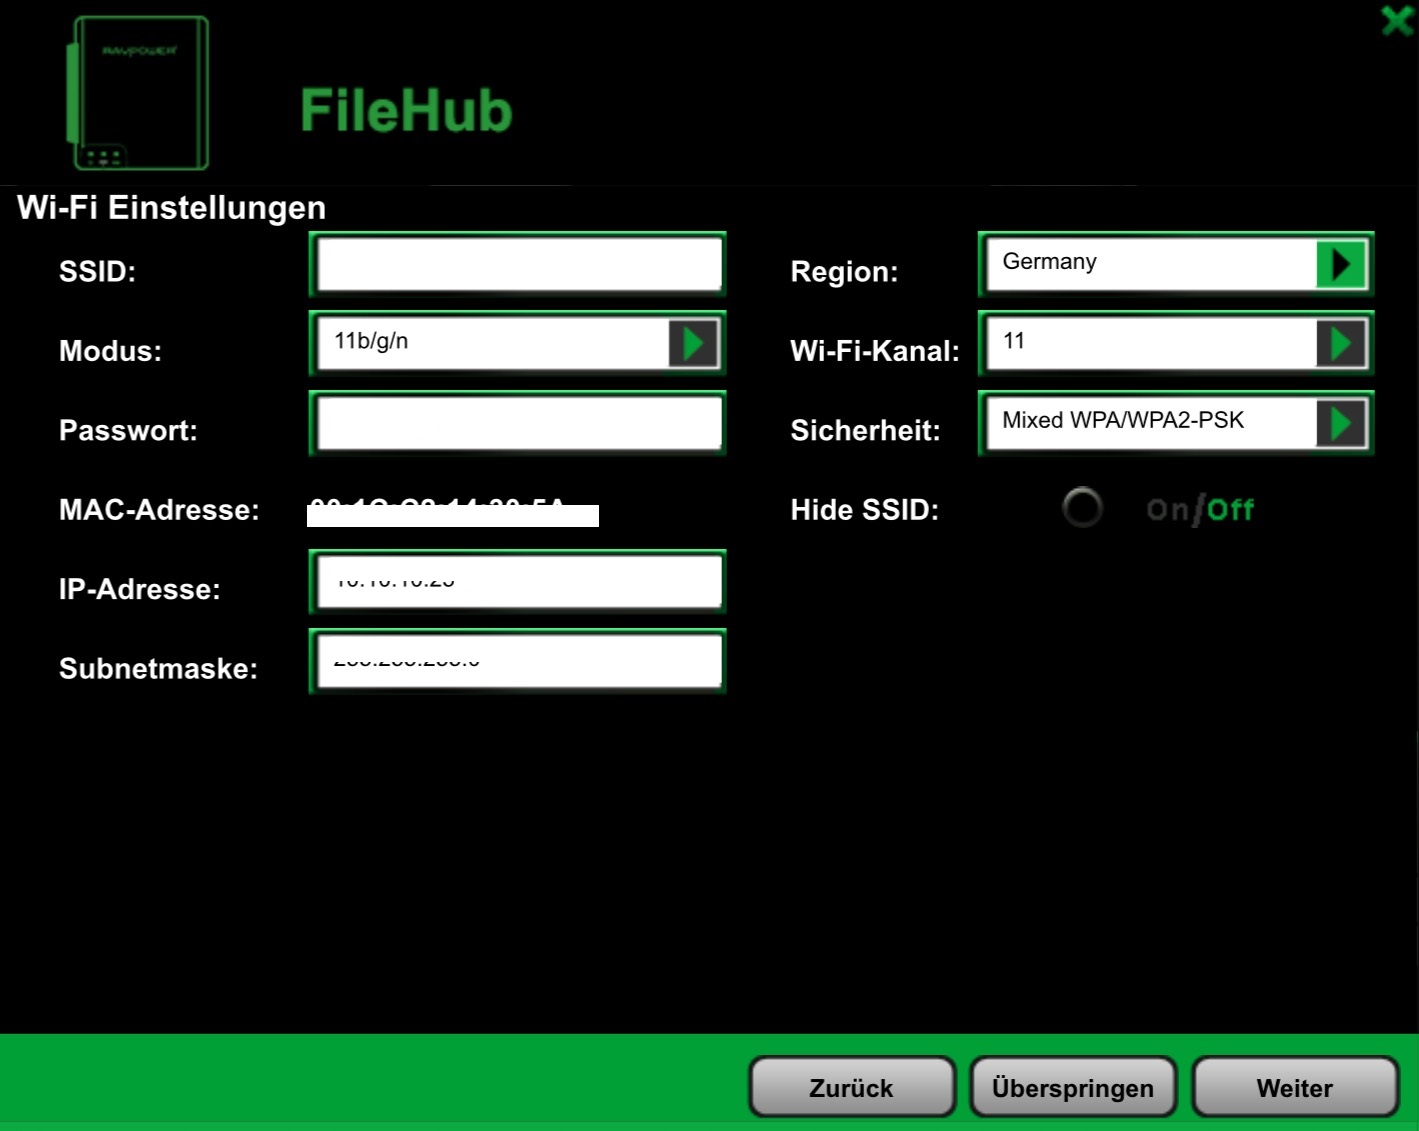Click the Zurück button
This screenshot has width=1419, height=1131.
tap(852, 1087)
